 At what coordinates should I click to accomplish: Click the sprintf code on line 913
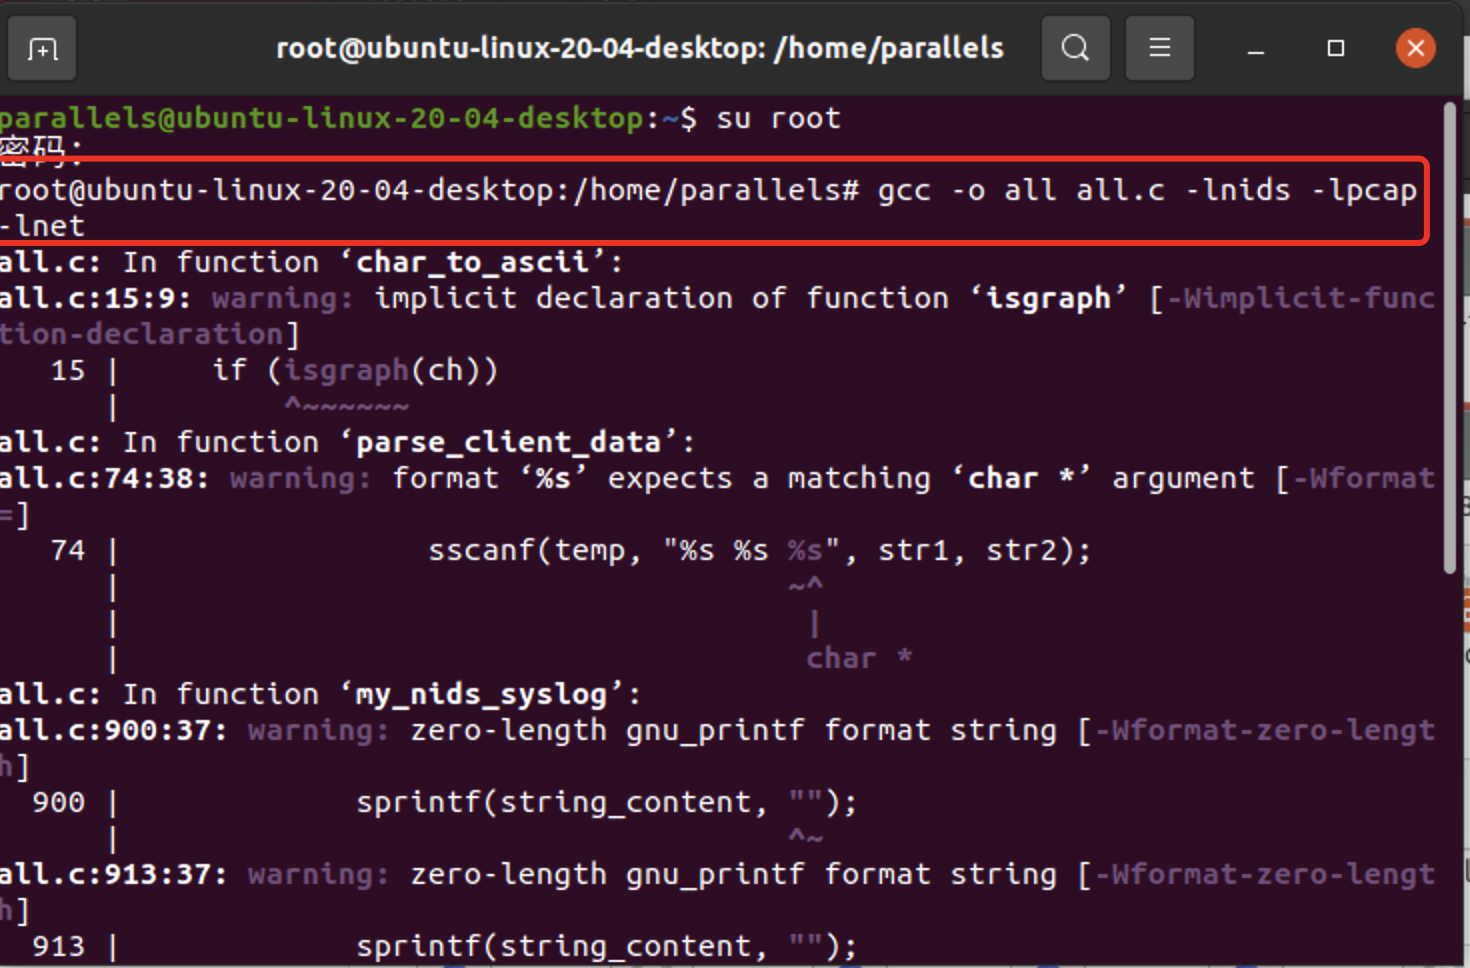(x=606, y=946)
